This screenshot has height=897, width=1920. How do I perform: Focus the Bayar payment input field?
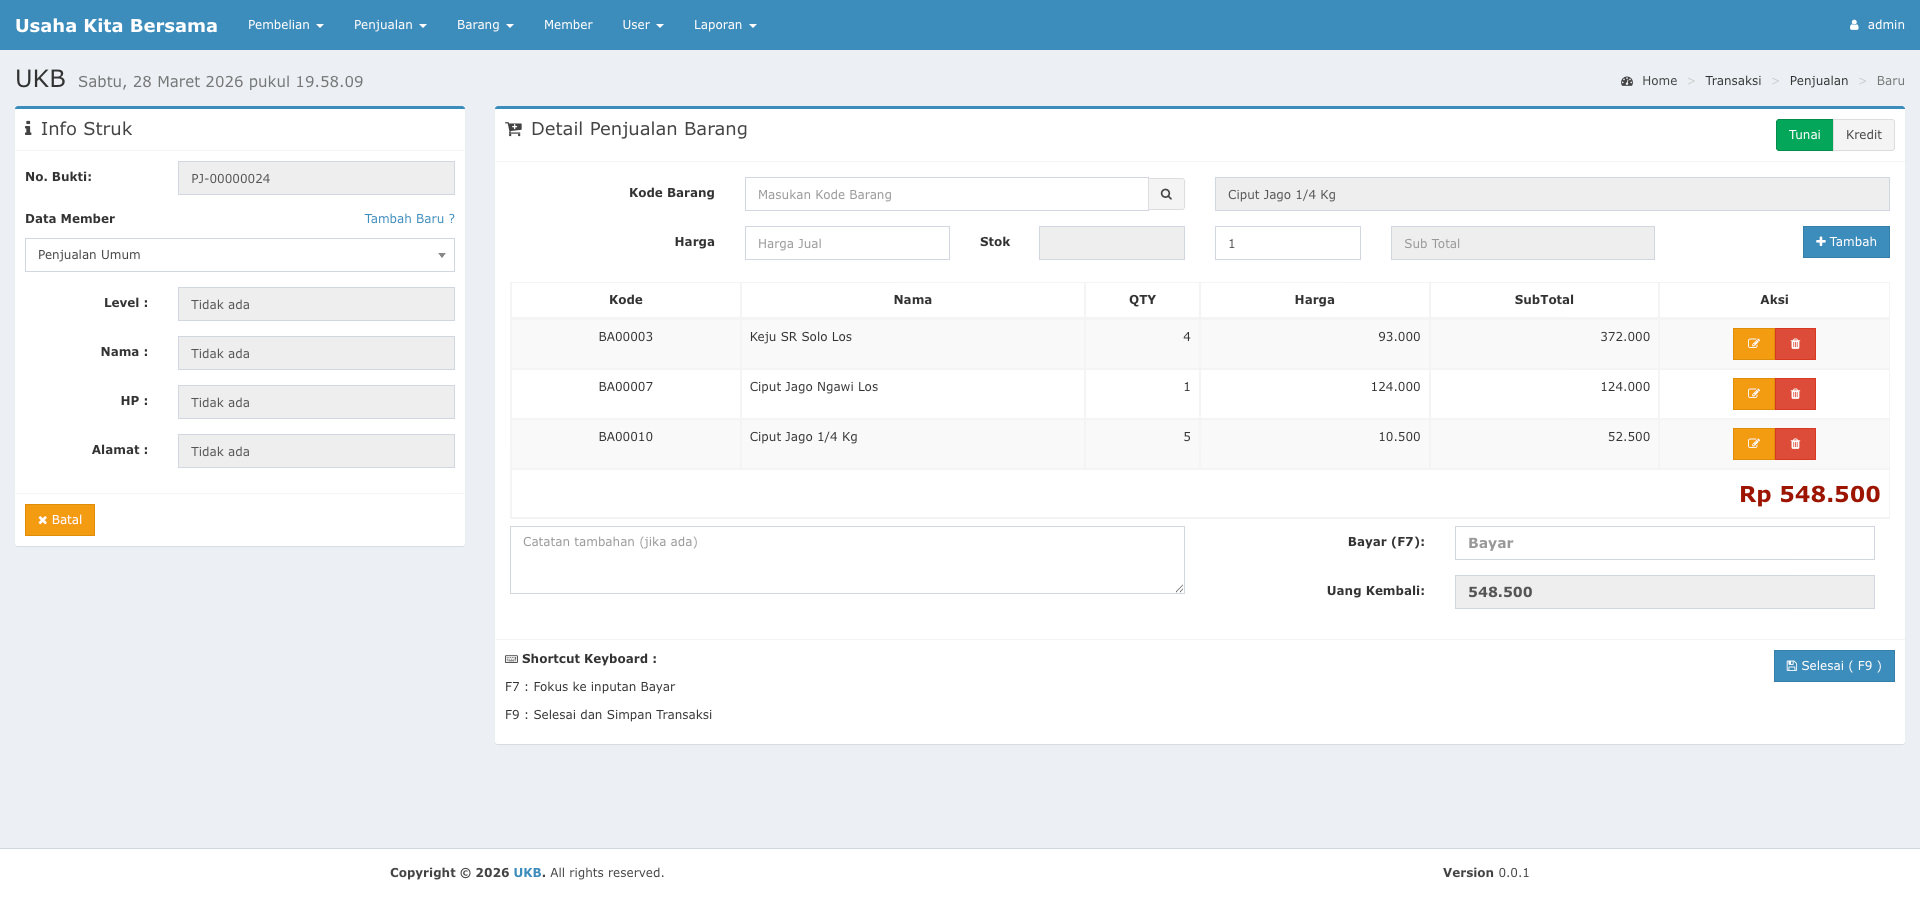[1664, 543]
